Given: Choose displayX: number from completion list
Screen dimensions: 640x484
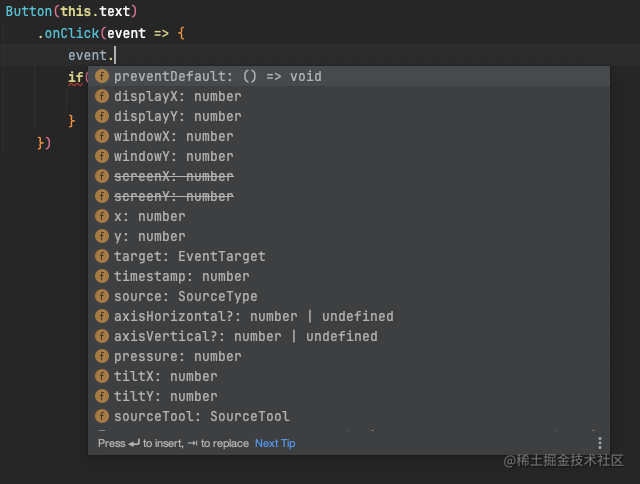Looking at the screenshot, I should (x=349, y=96).
